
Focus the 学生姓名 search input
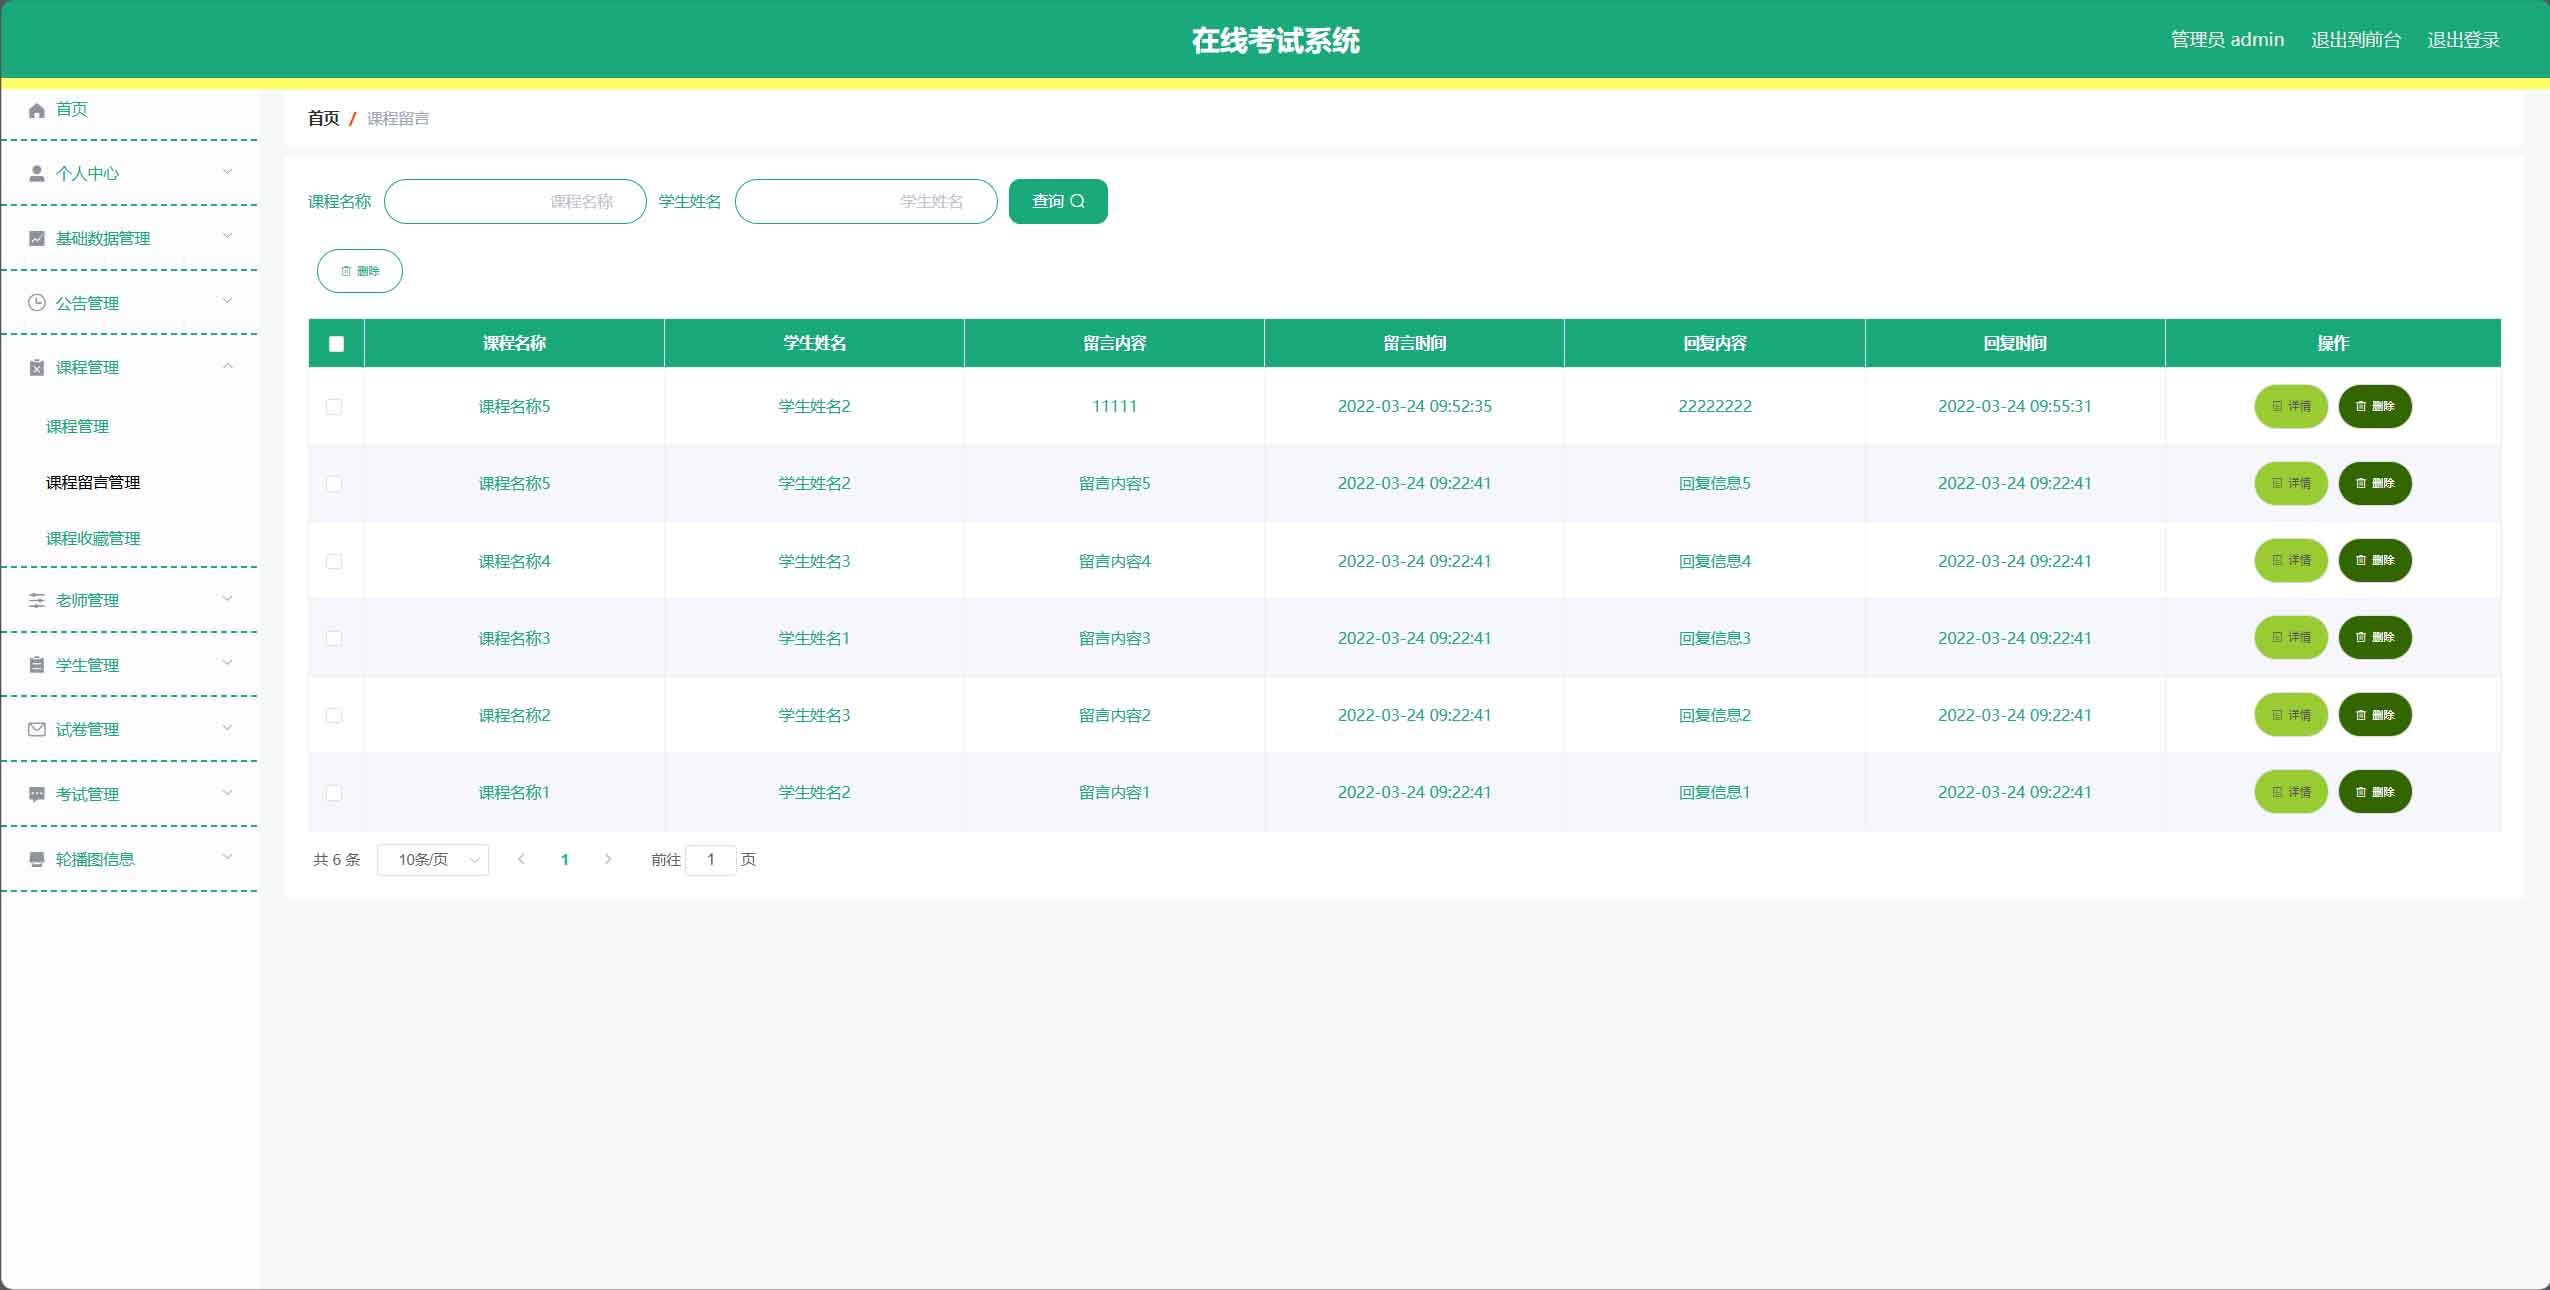coord(866,201)
